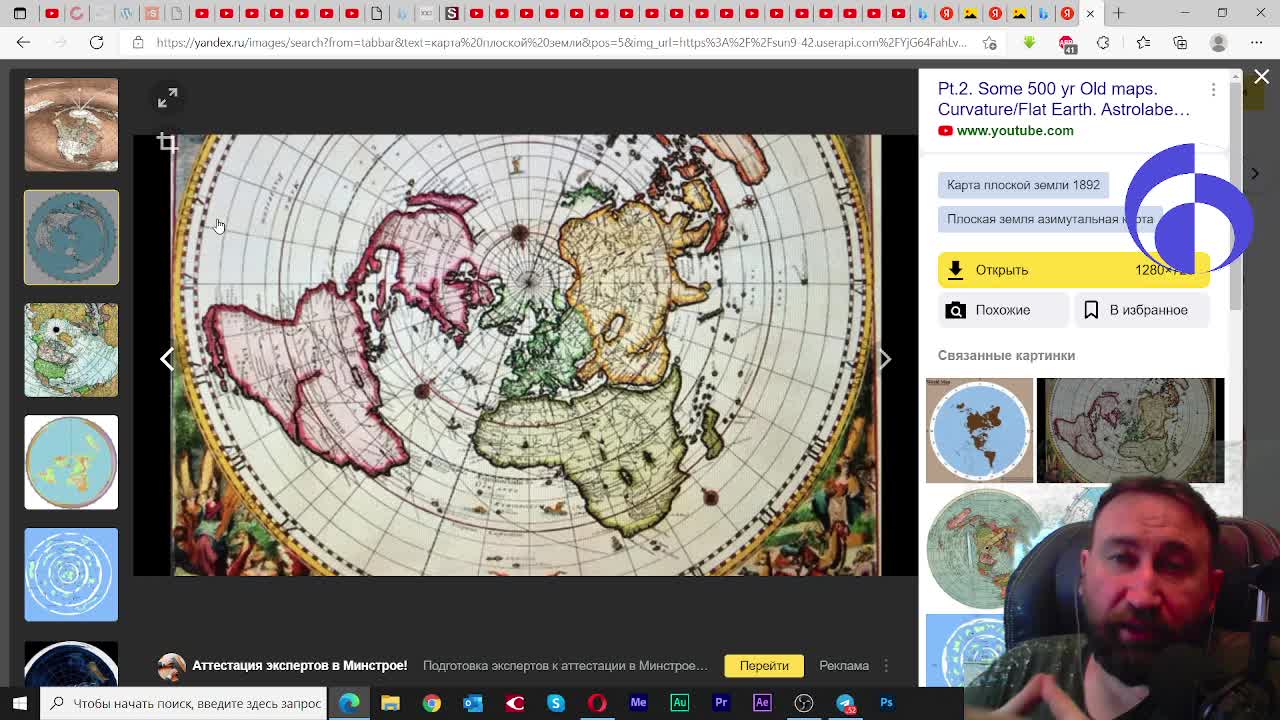Screen dimensions: 1280x720
Task: Open Outlook from the taskbar
Action: point(473,703)
